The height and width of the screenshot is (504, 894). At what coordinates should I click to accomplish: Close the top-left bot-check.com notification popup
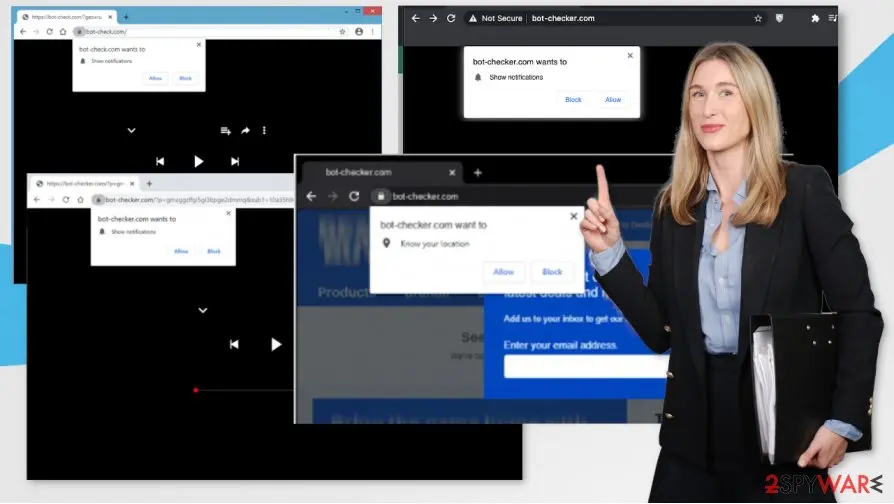pos(198,44)
